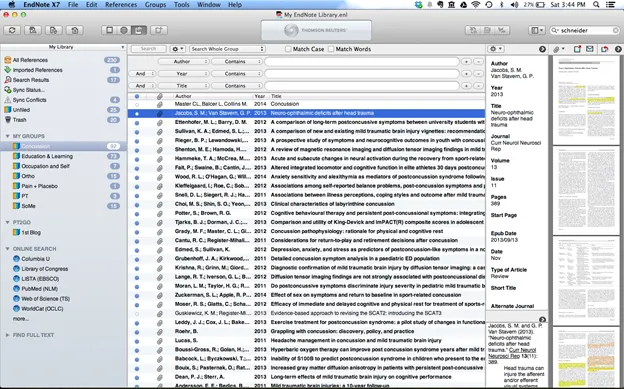Image resolution: width=624 pixels, height=389 pixels.
Task: Switch to Online Search Mode globe
Action: pos(124,30)
